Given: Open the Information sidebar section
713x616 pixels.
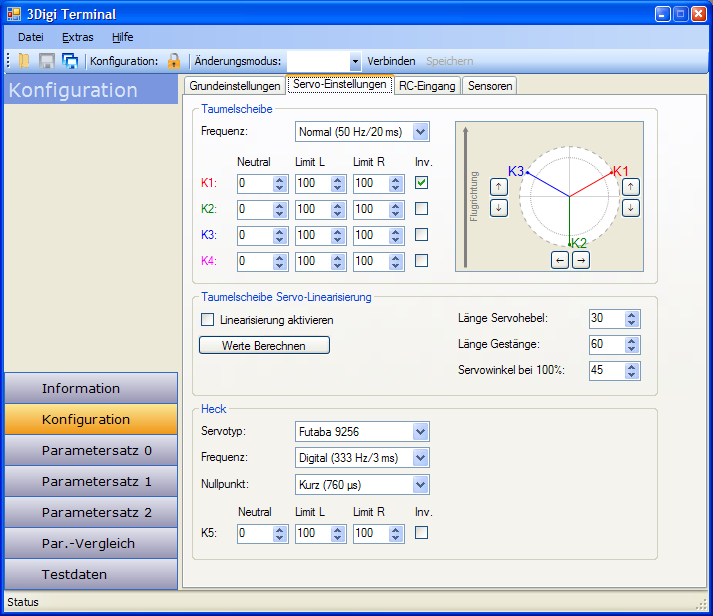Looking at the screenshot, I should (91, 388).
